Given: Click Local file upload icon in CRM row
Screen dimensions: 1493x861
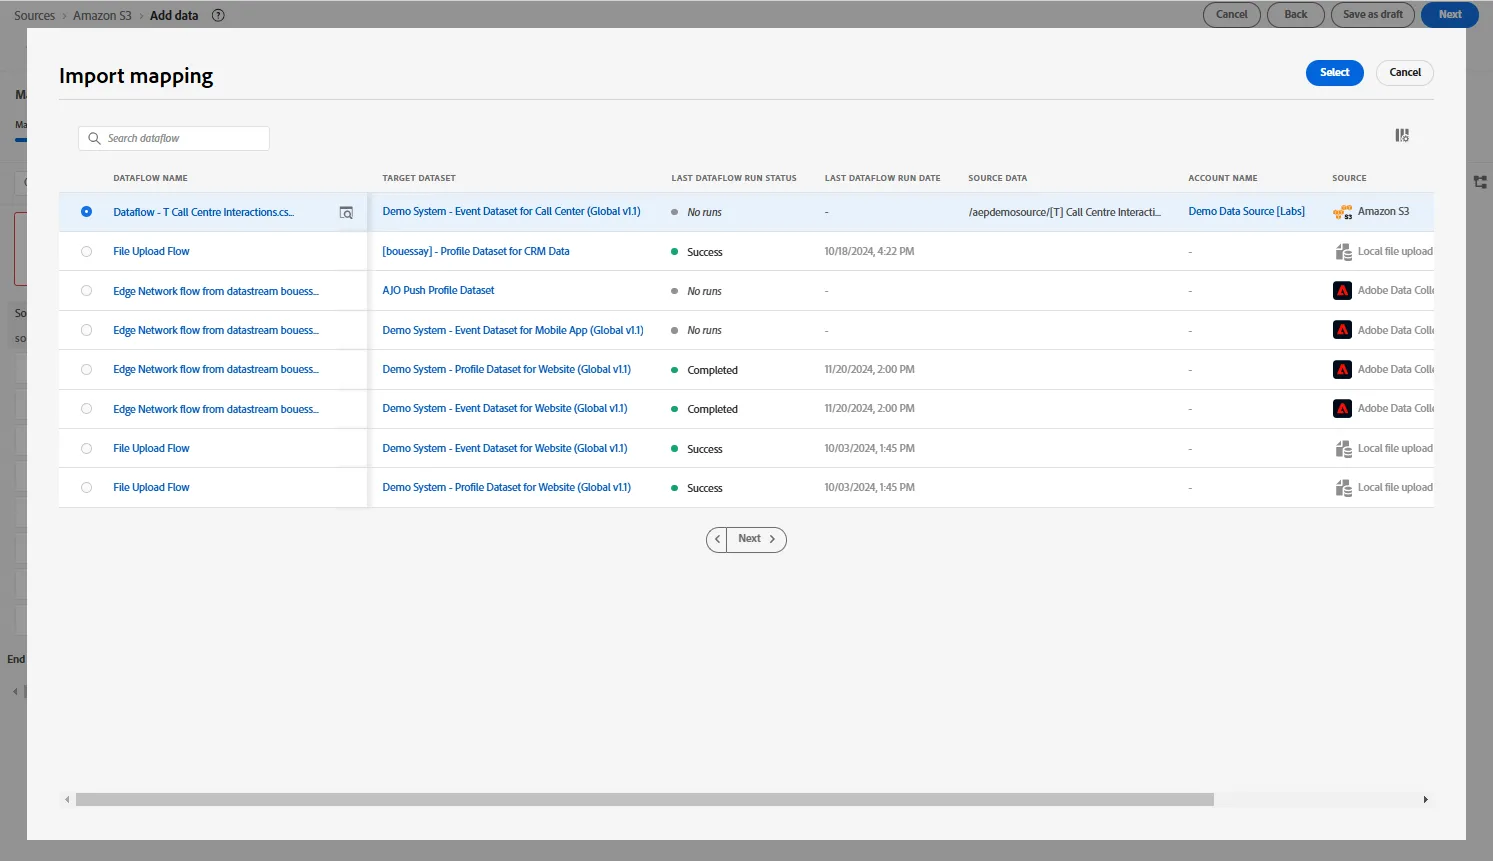Looking at the screenshot, I should coord(1343,252).
